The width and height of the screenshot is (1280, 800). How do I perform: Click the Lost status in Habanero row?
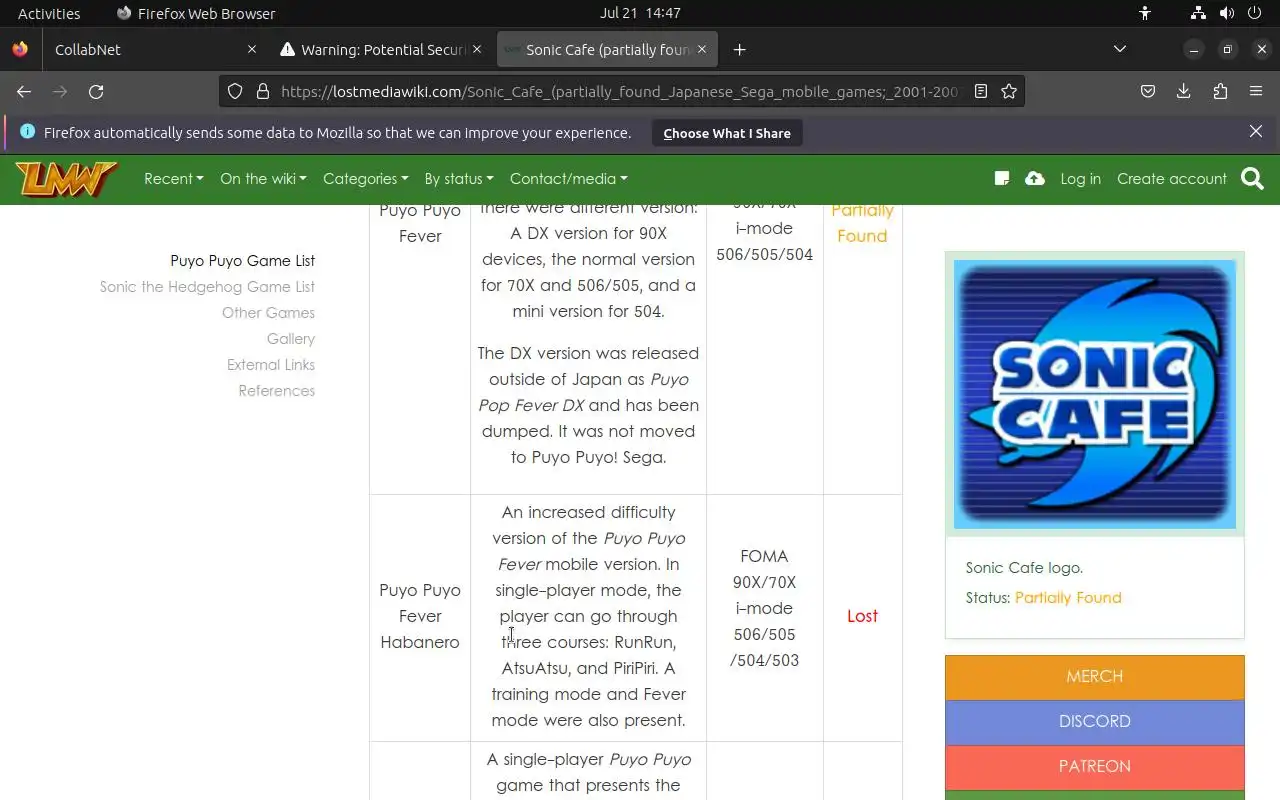tap(862, 616)
